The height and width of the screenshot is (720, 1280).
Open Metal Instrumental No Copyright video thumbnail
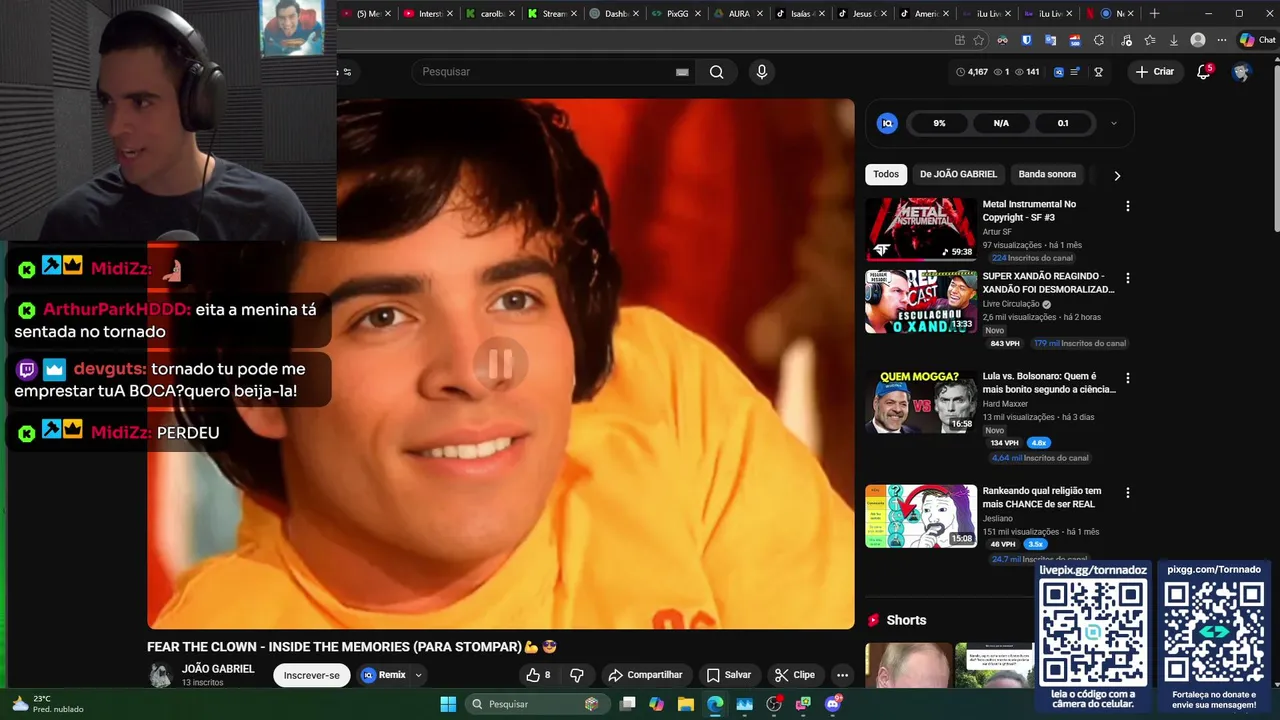click(x=921, y=229)
